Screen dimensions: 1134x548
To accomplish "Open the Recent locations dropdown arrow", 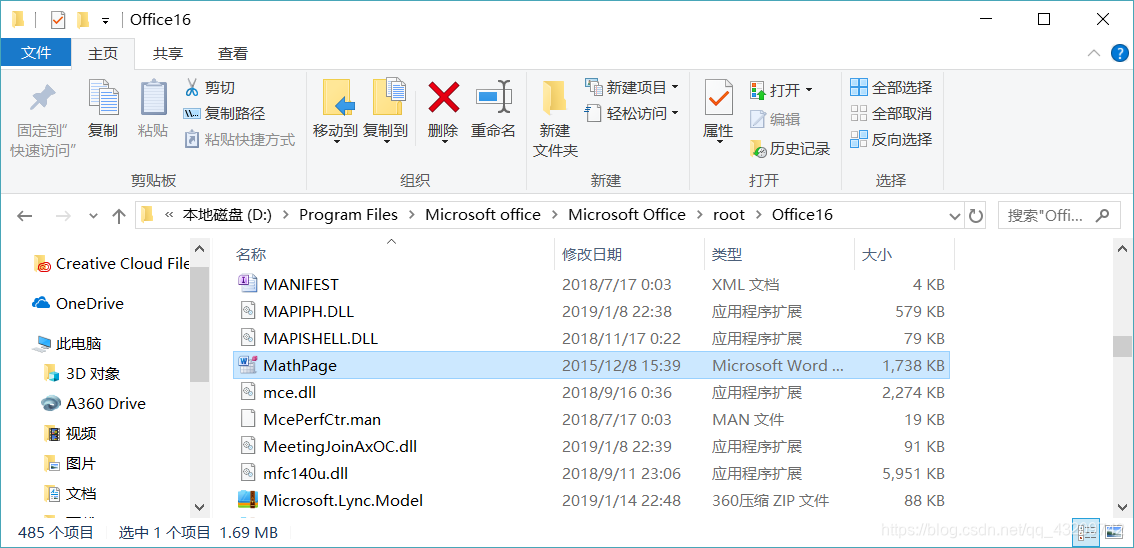I will point(93,215).
